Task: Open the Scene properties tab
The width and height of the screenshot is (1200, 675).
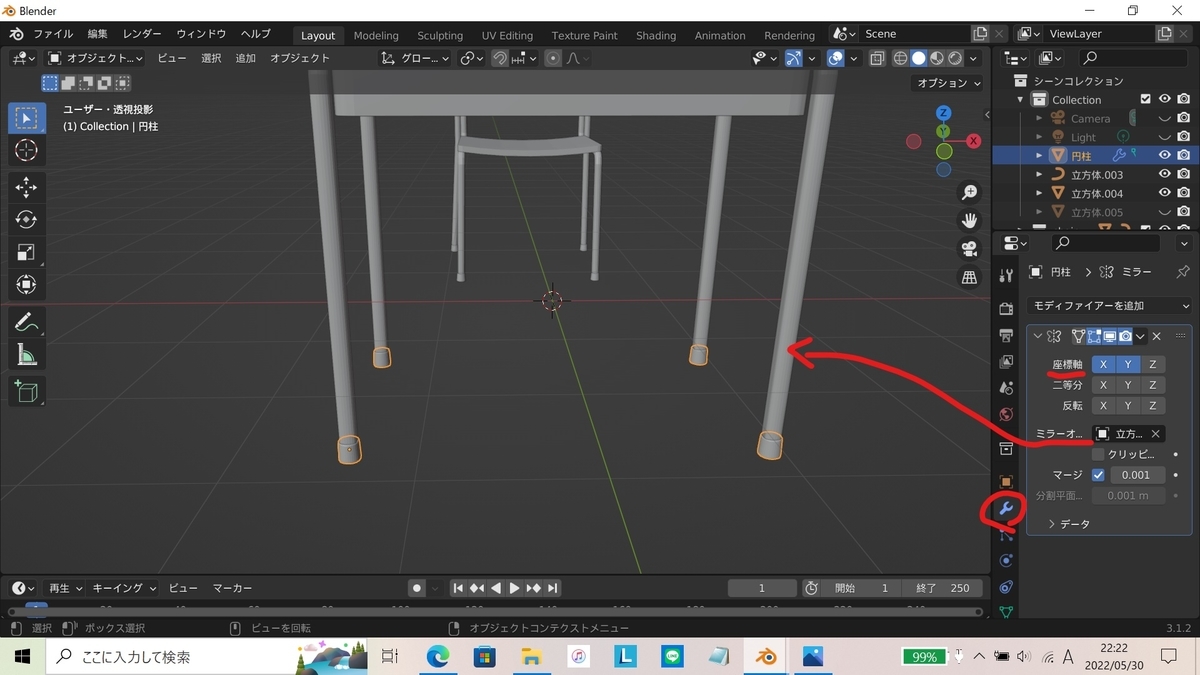Action: pyautogui.click(x=1006, y=388)
